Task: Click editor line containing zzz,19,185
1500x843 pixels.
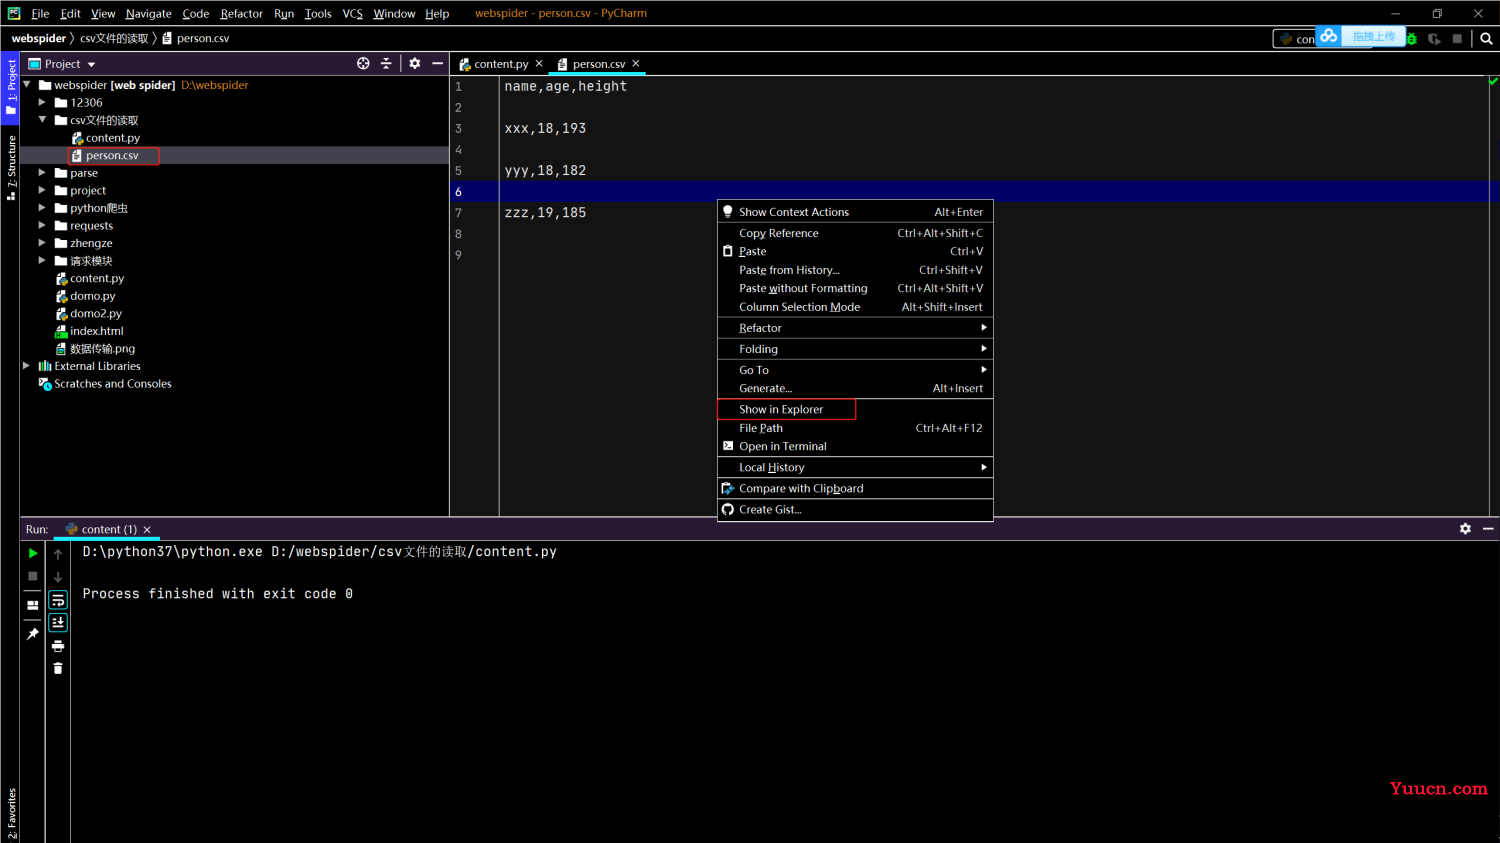Action: click(545, 213)
